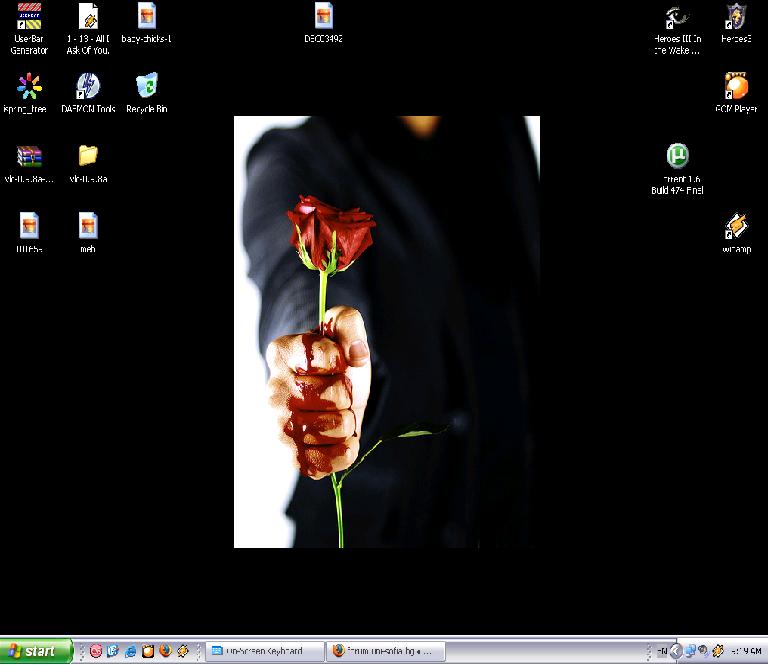Select the Heroes3 shield shortcut icon

click(x=736, y=18)
